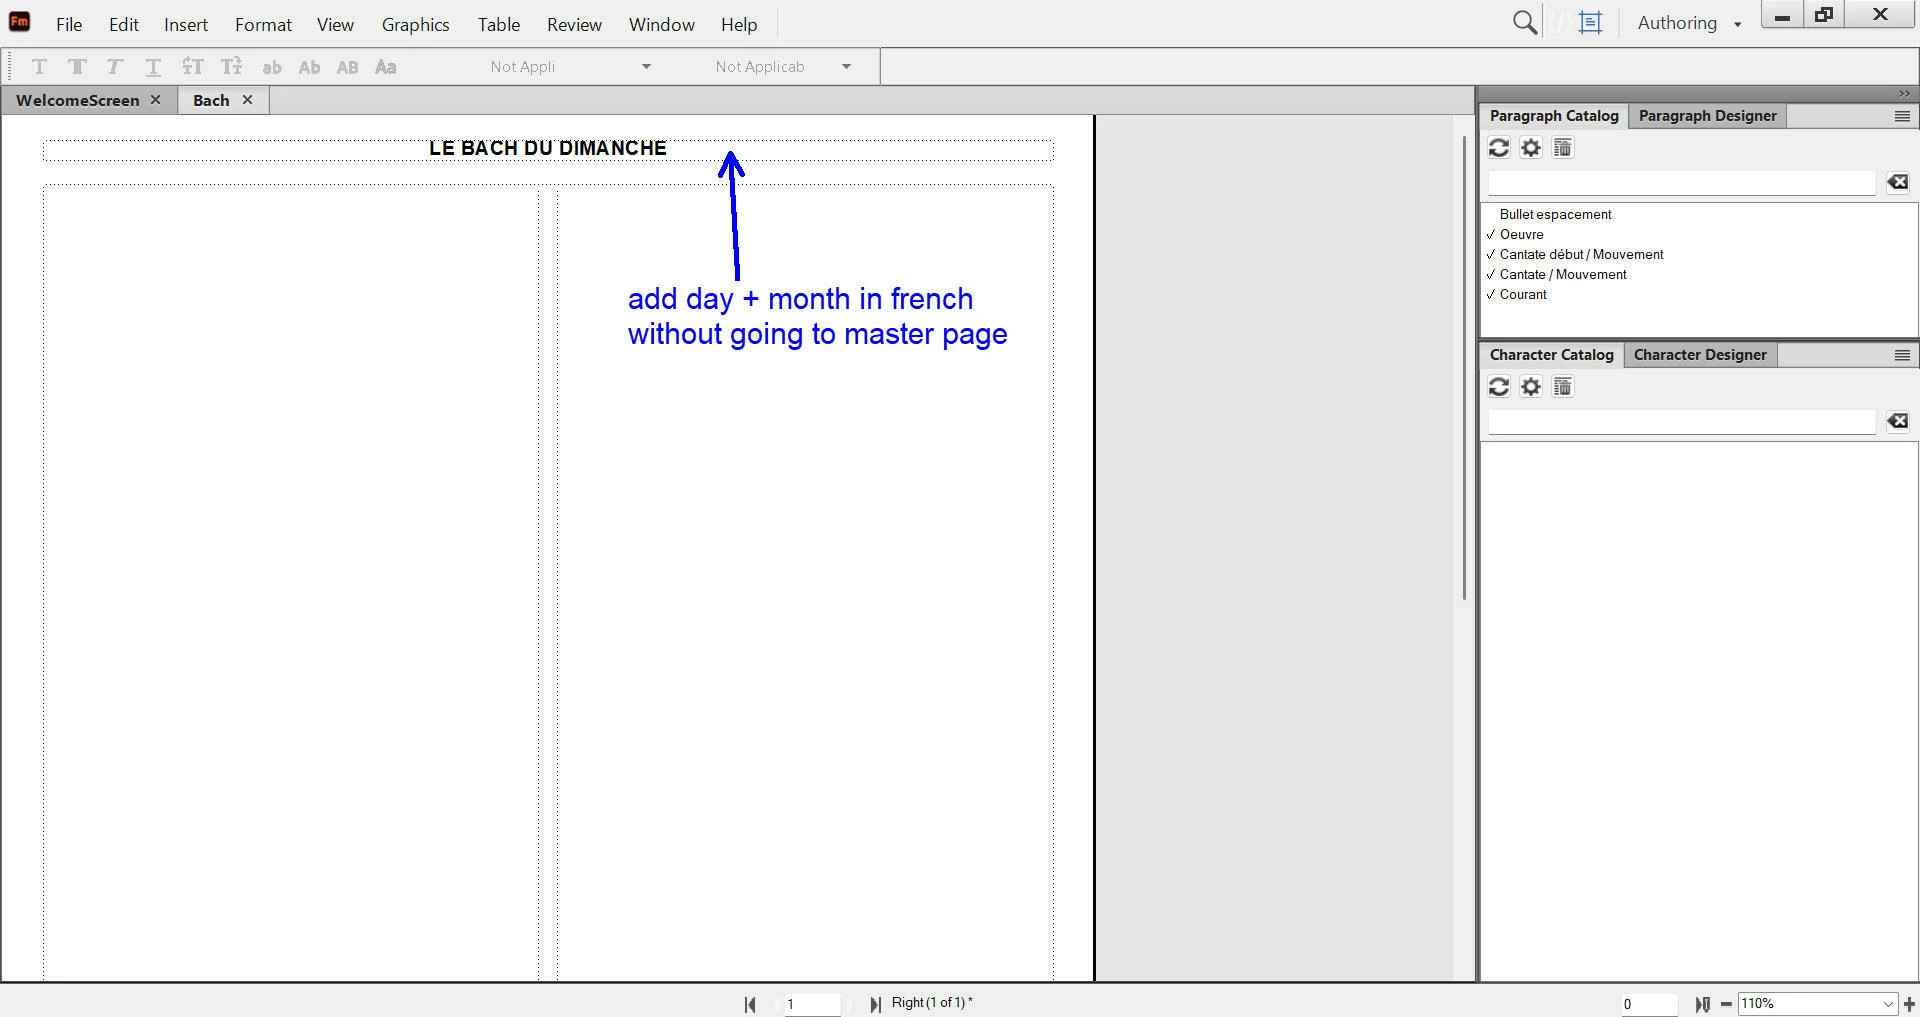
Task: Apply initial caps (Ab) formatting
Action: 309,67
